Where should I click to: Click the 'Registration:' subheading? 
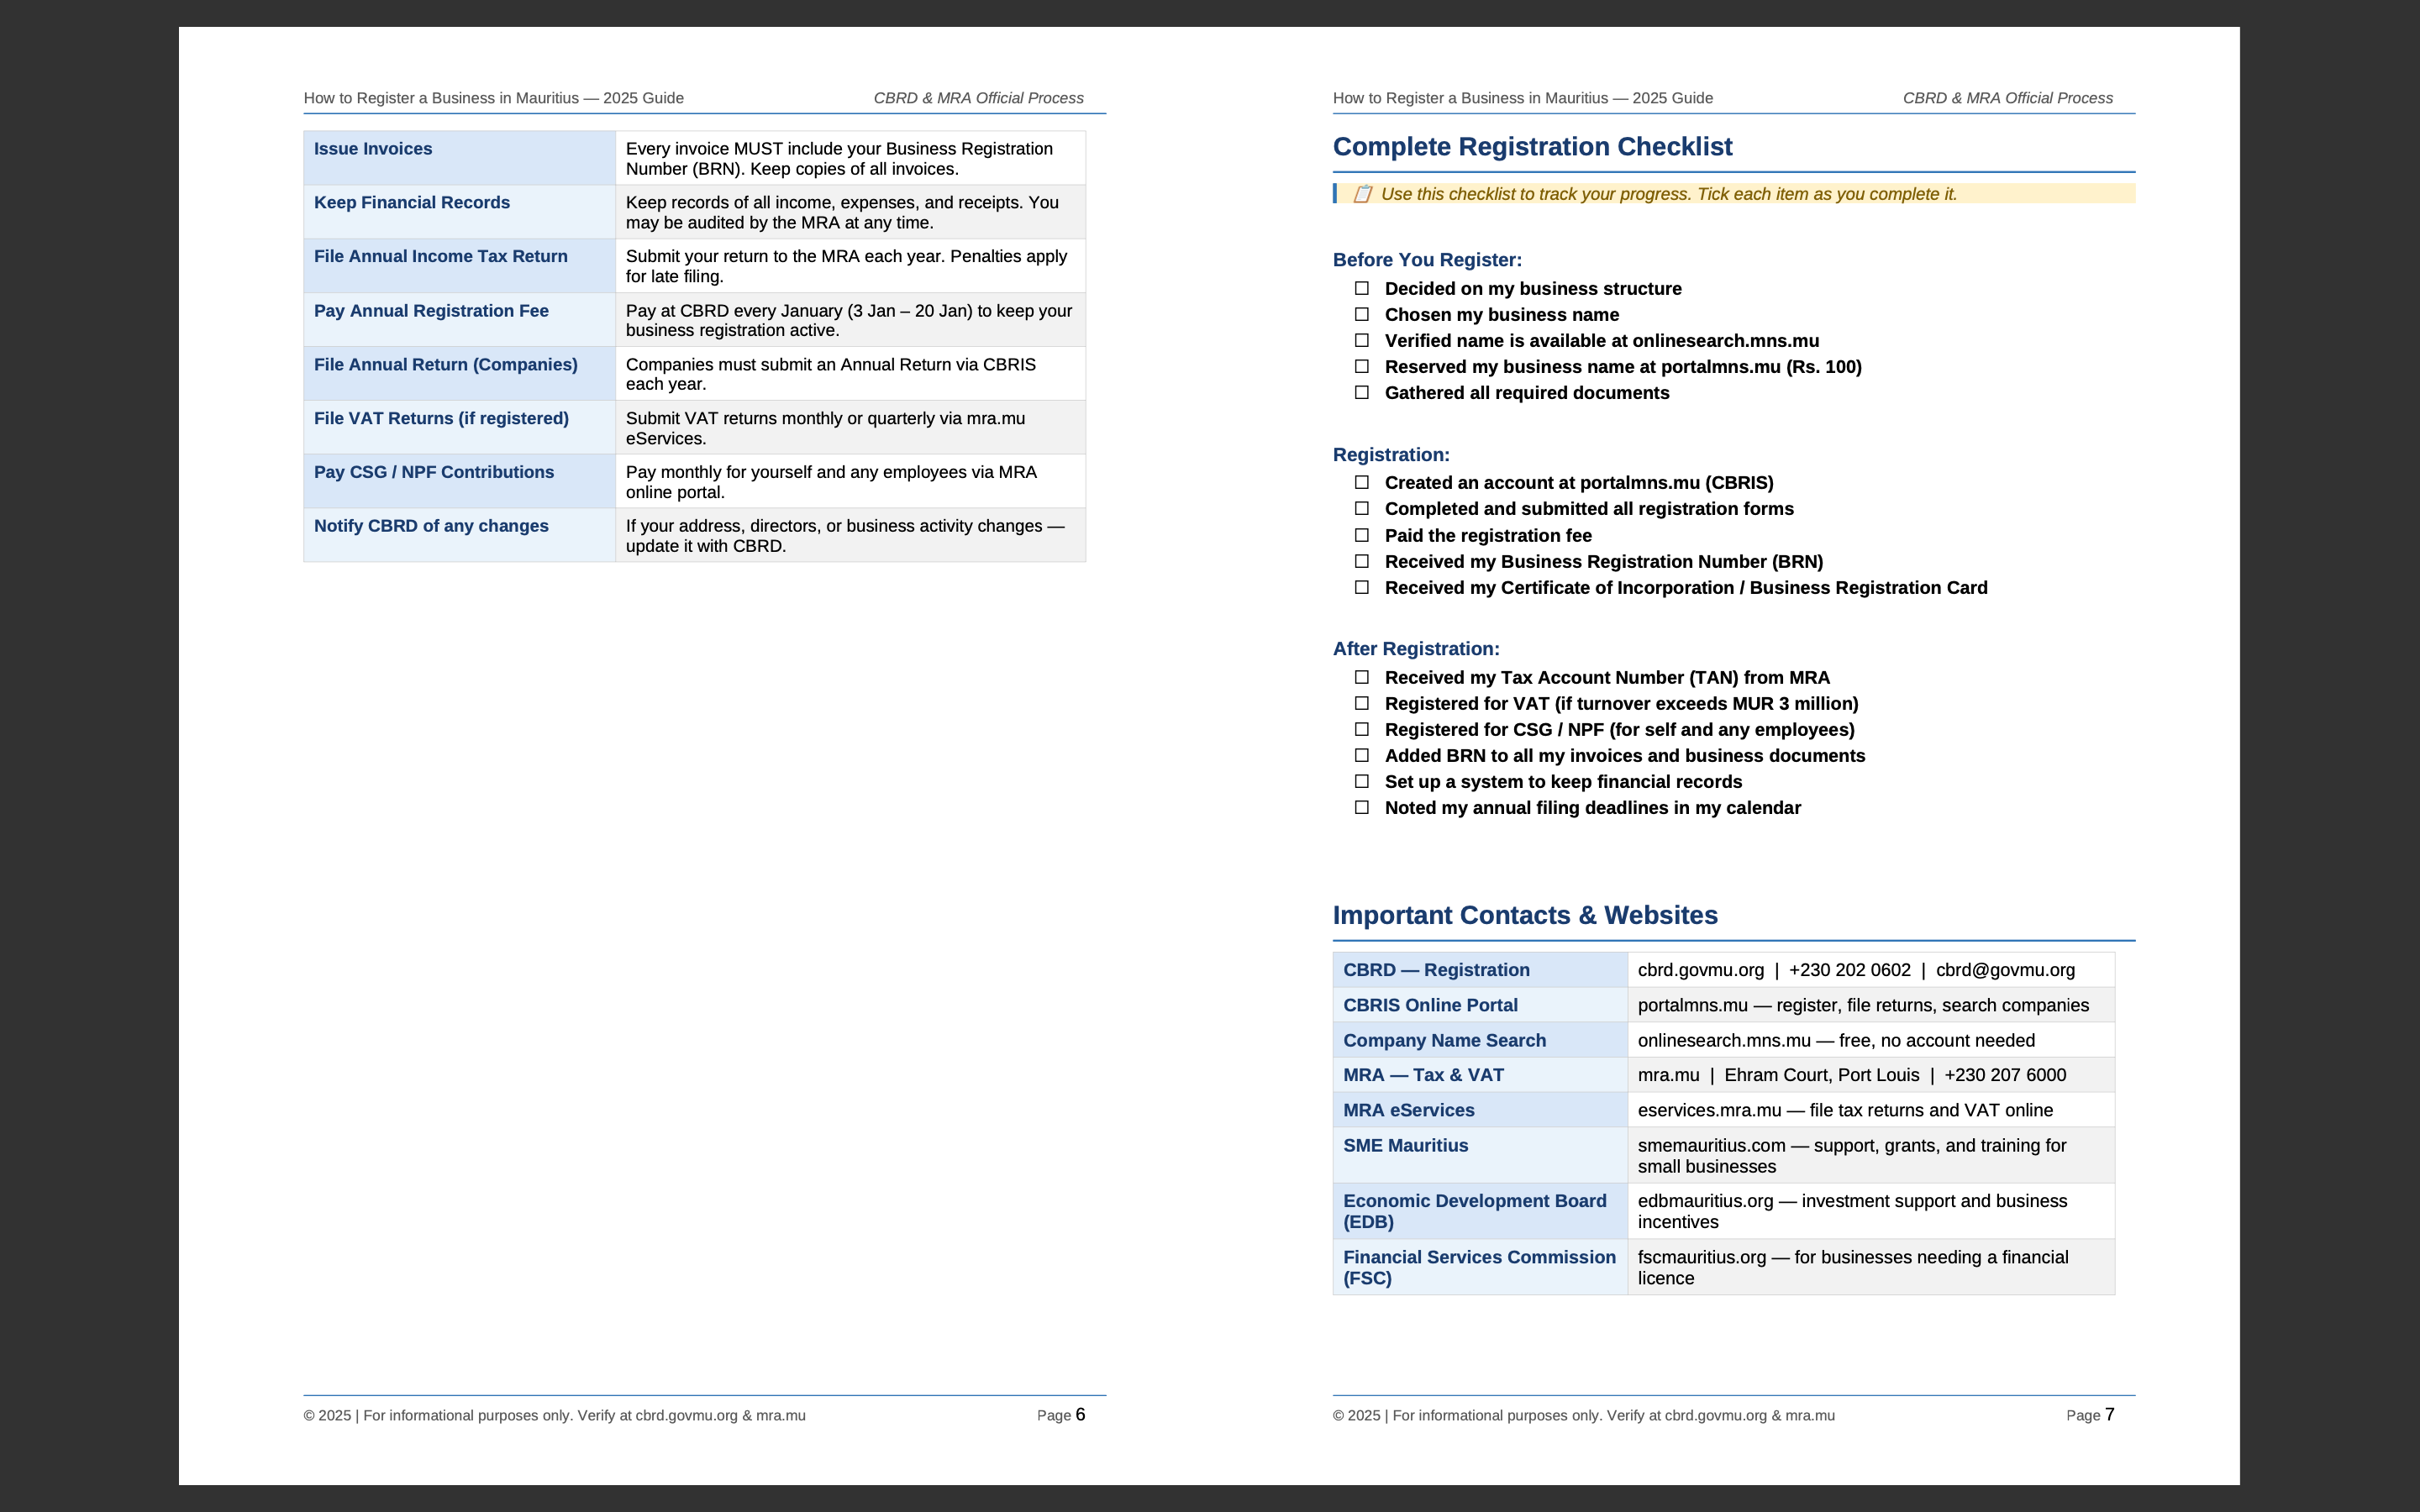[1391, 455]
